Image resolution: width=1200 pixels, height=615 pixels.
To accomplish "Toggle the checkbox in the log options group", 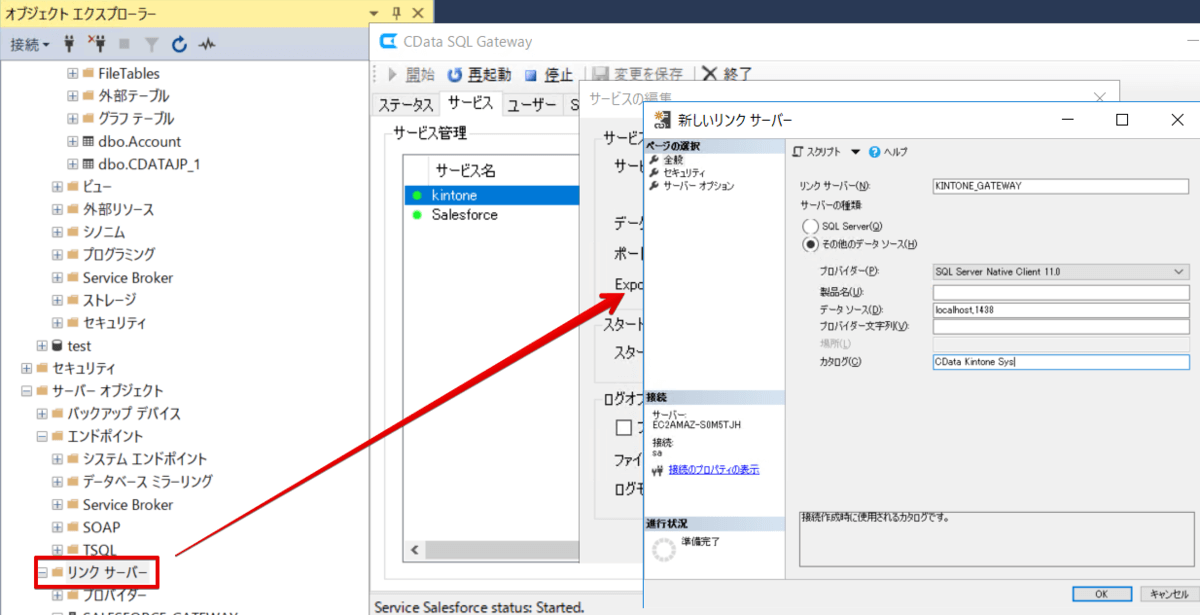I will point(624,428).
